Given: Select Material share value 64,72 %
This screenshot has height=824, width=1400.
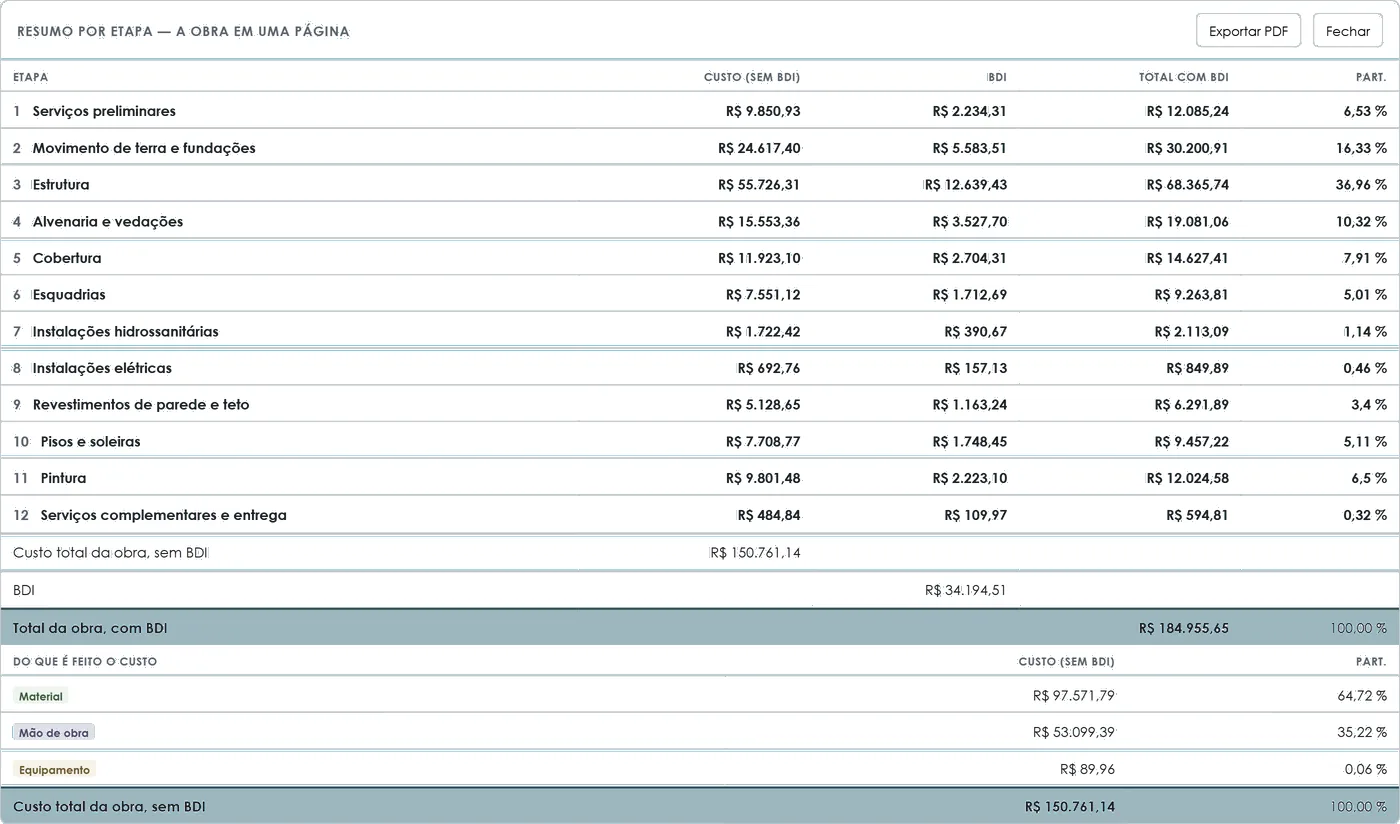Looking at the screenshot, I should click(1362, 696).
